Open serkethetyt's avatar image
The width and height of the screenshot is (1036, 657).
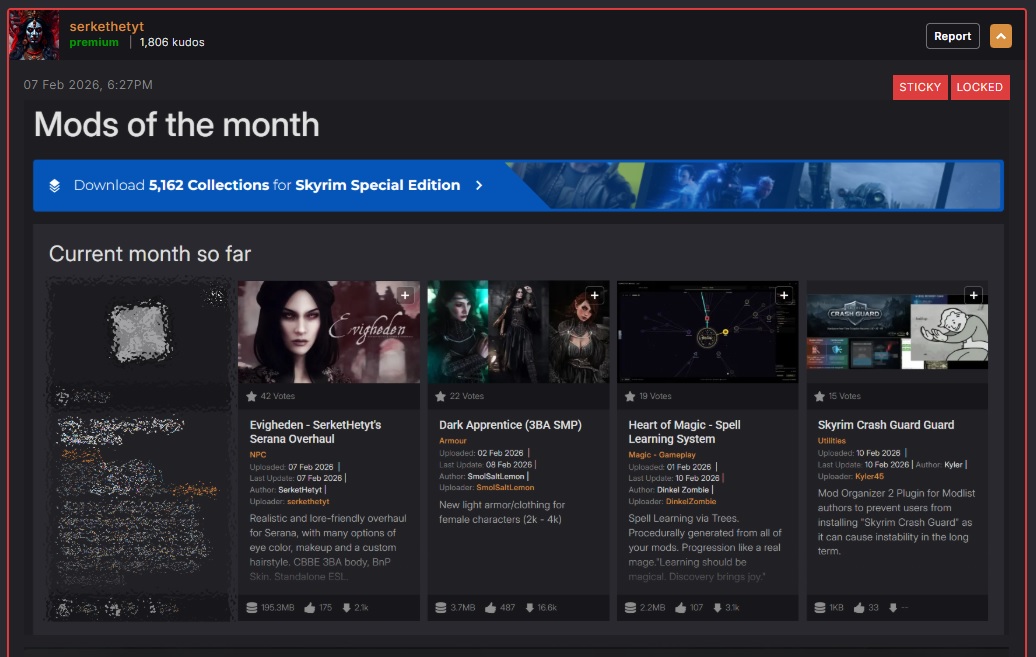pos(34,35)
